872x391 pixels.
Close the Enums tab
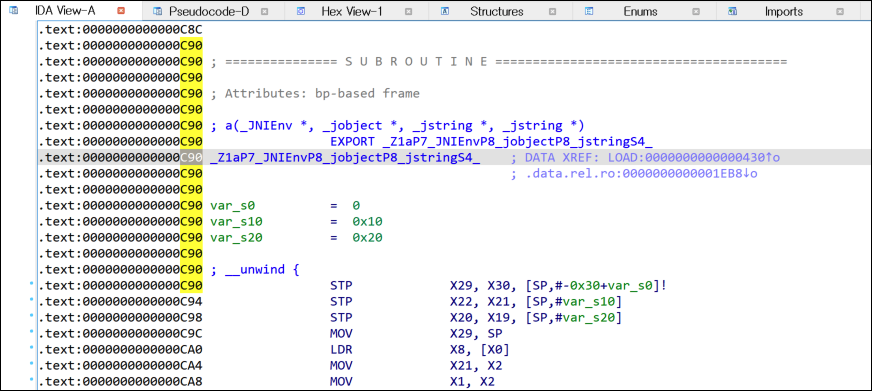(696, 11)
